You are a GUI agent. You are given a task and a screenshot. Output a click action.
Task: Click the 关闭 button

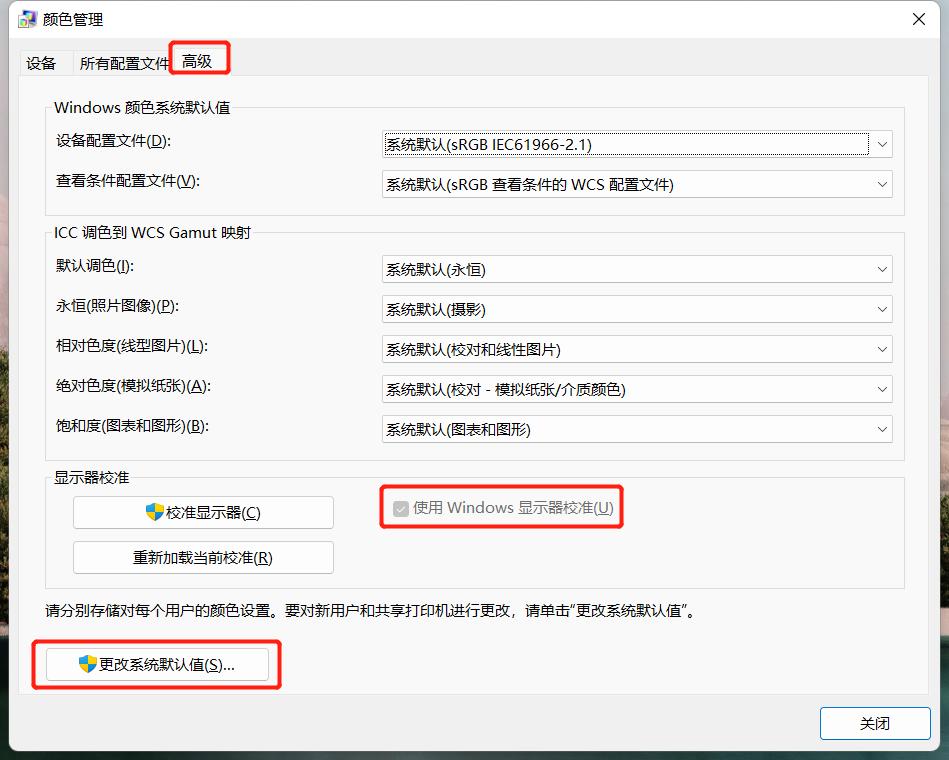(875, 723)
